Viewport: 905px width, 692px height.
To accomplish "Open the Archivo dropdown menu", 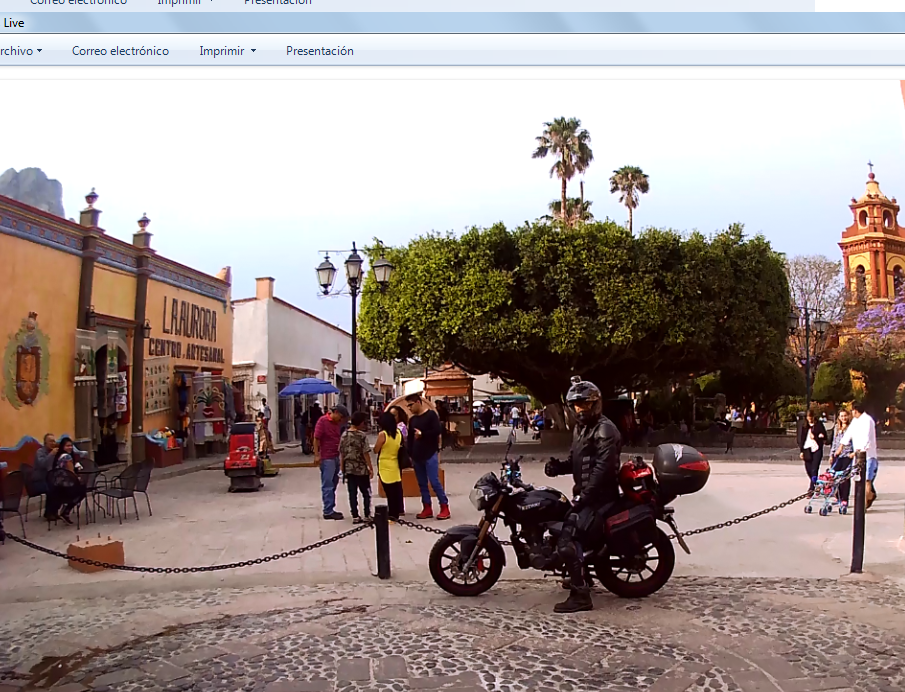I will point(20,51).
